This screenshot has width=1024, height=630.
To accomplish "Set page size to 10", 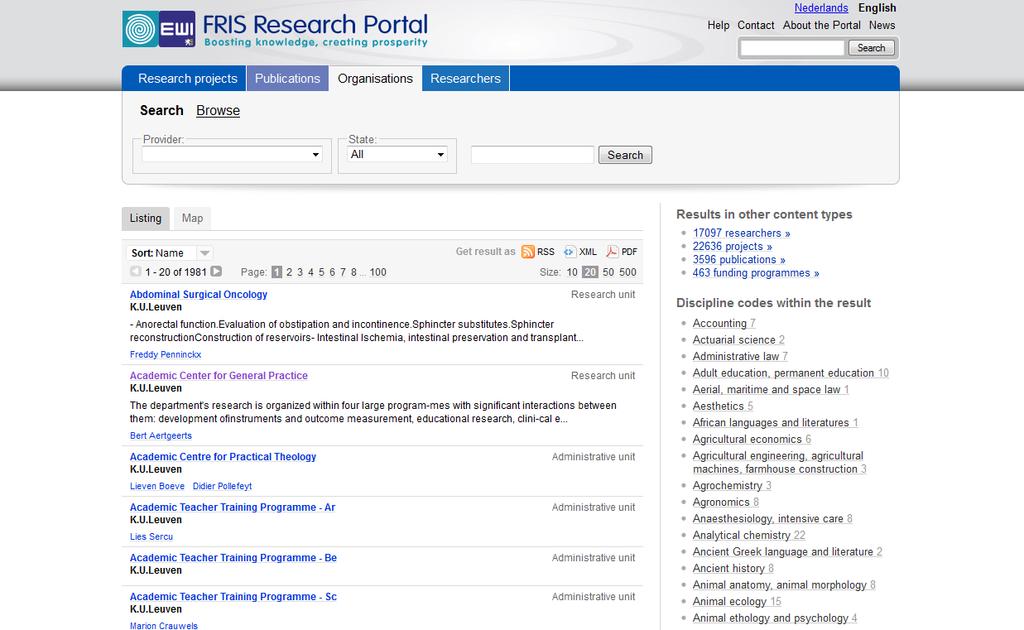I will pos(572,272).
